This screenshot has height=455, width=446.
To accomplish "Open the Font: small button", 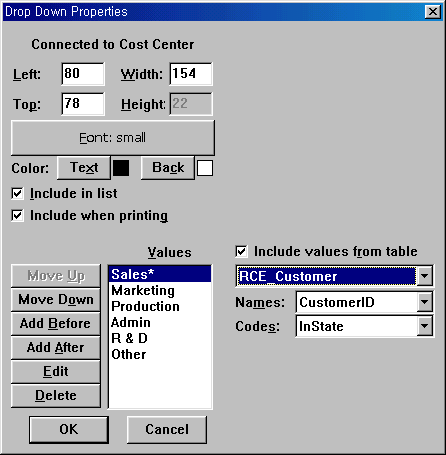I will point(113,138).
